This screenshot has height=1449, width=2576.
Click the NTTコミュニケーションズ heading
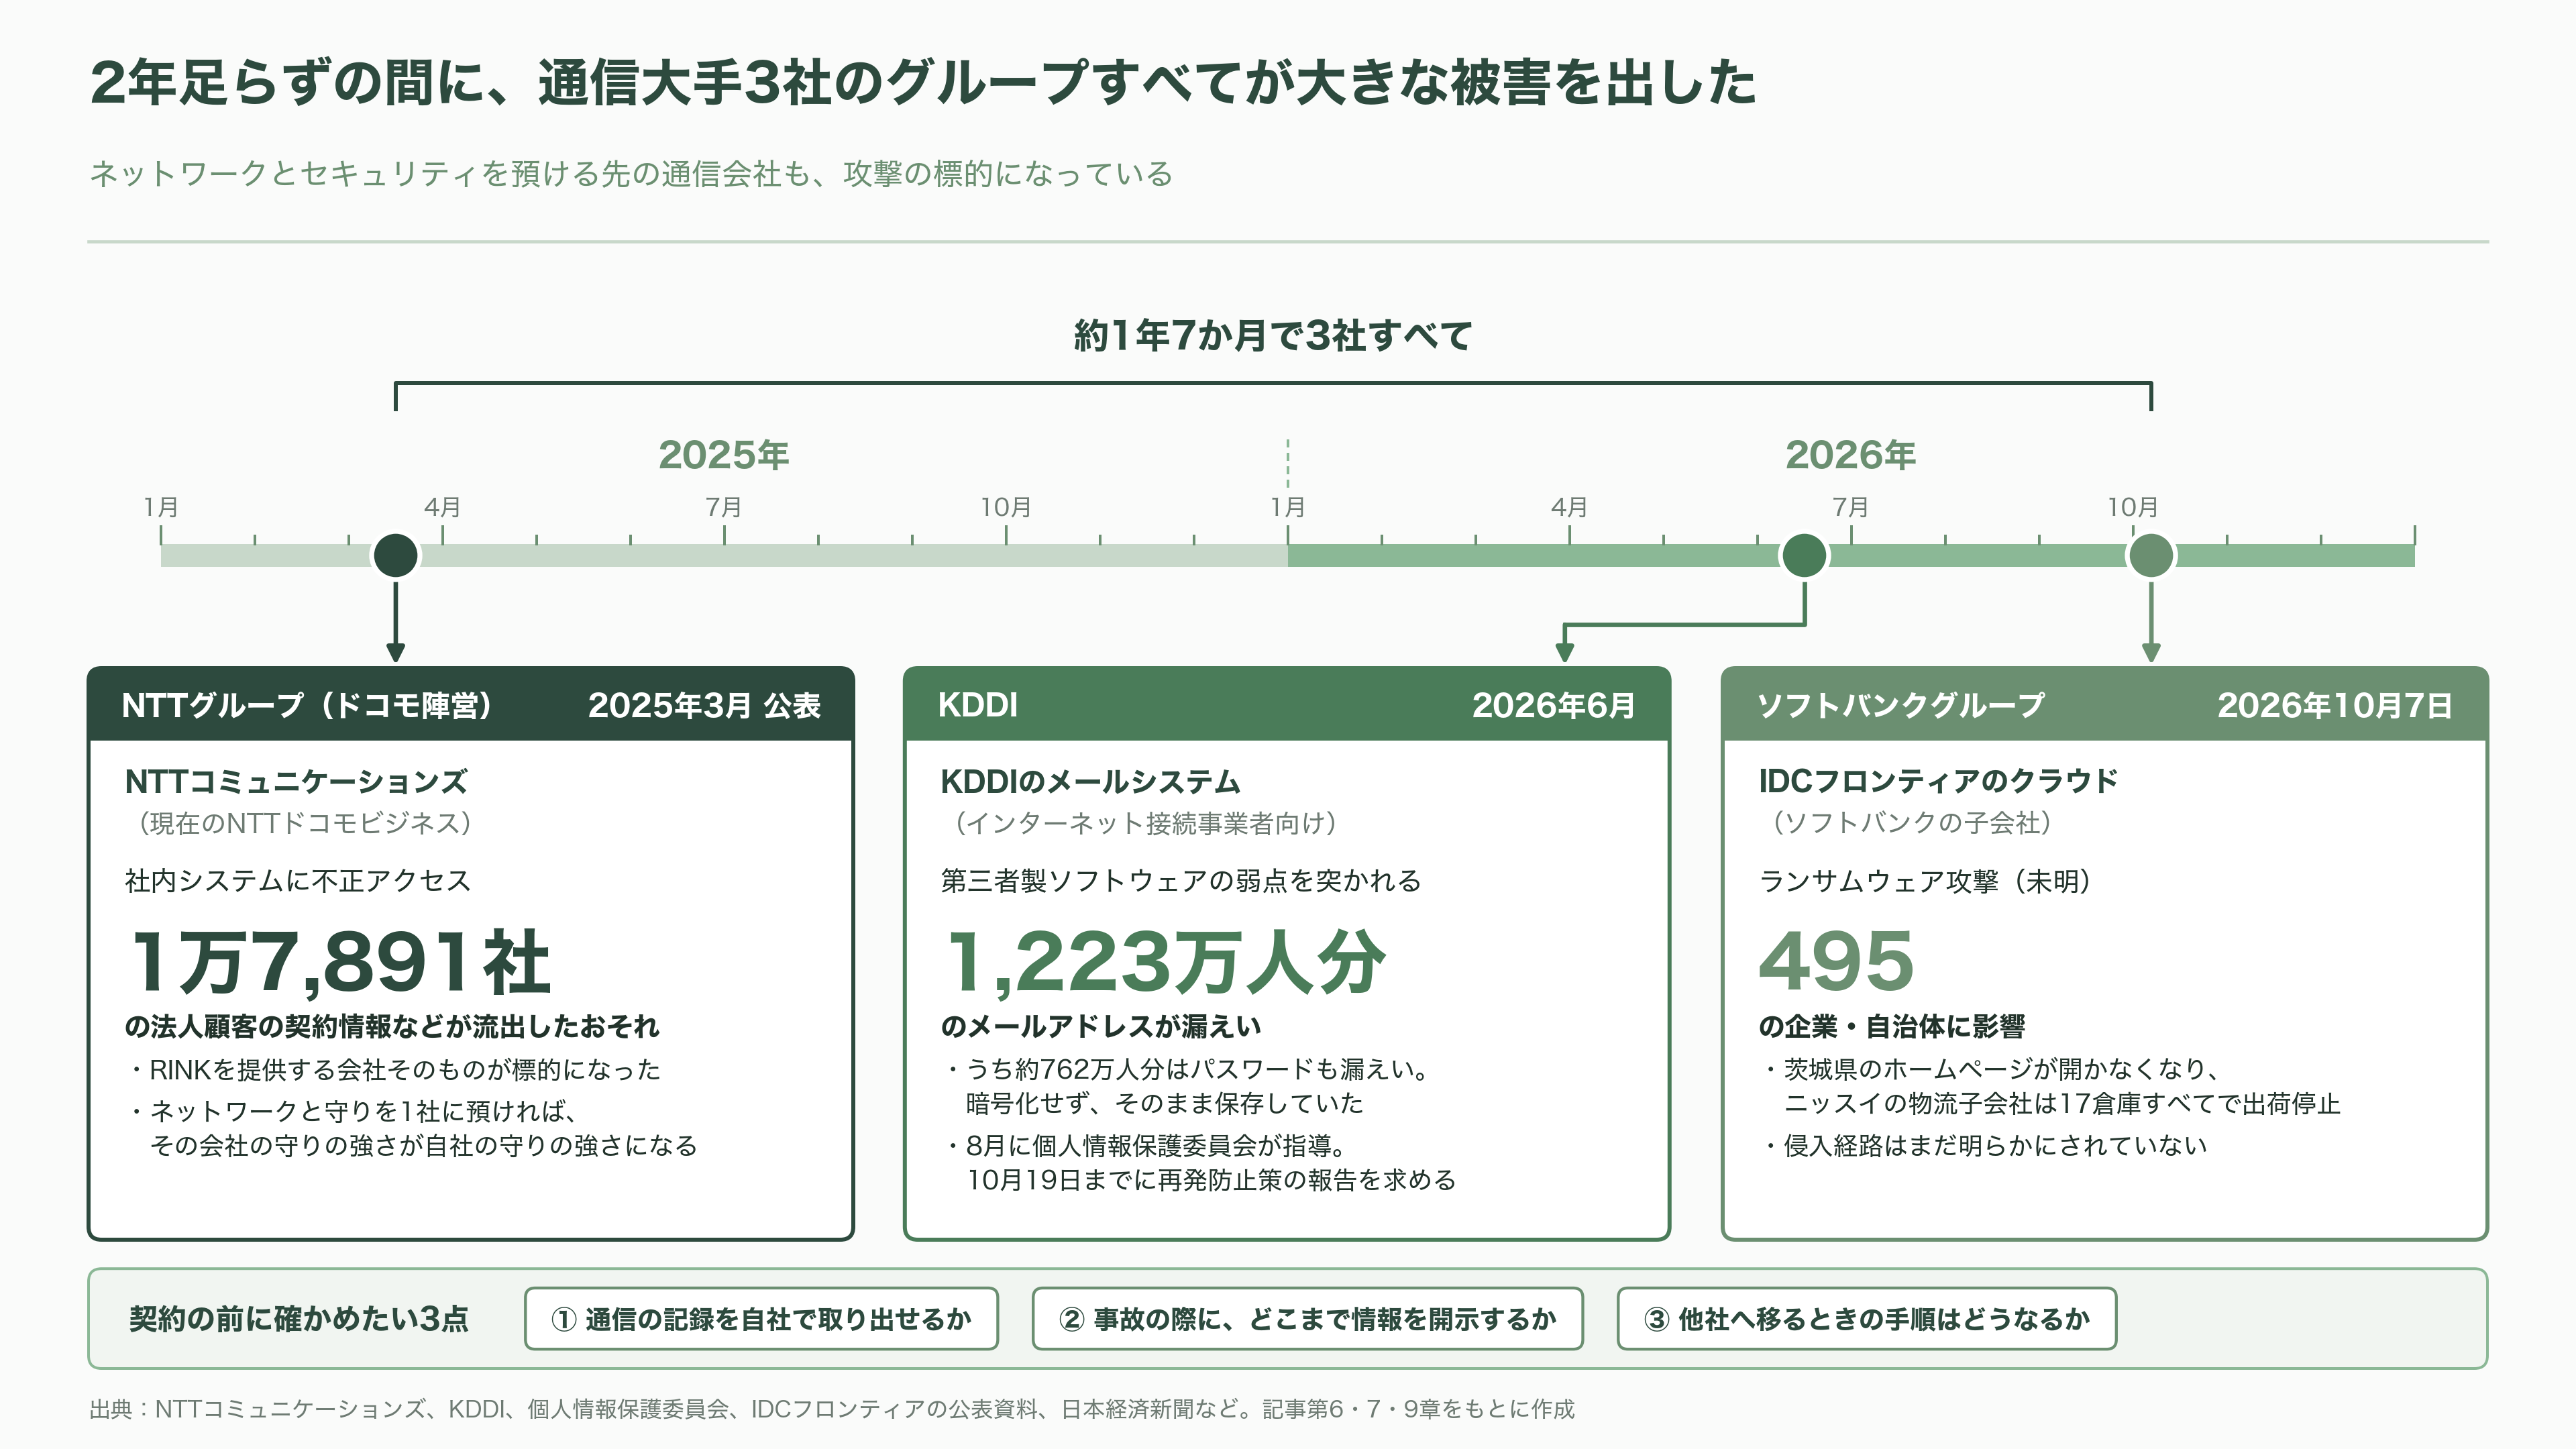click(x=296, y=781)
